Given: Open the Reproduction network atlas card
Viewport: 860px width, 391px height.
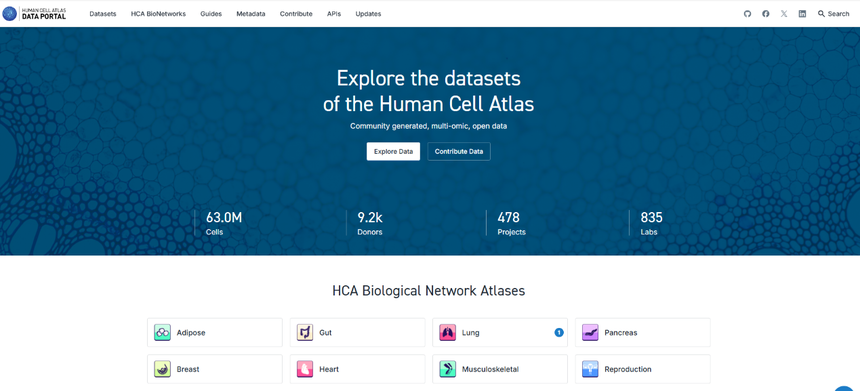Looking at the screenshot, I should (x=643, y=369).
